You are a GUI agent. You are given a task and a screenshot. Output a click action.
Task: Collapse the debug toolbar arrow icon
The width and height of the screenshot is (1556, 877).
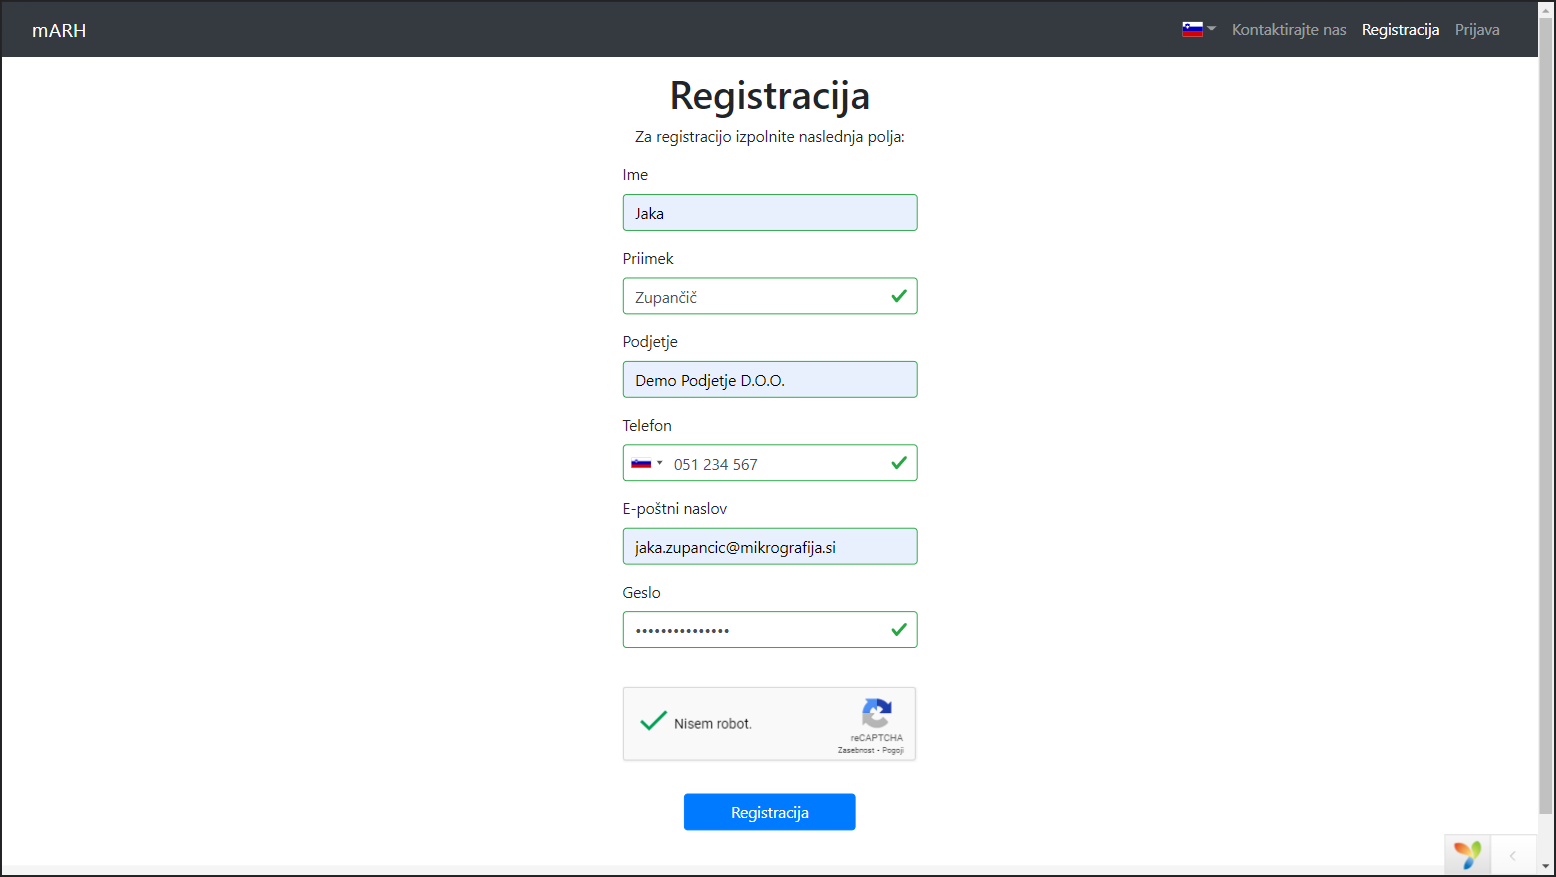click(x=1513, y=855)
